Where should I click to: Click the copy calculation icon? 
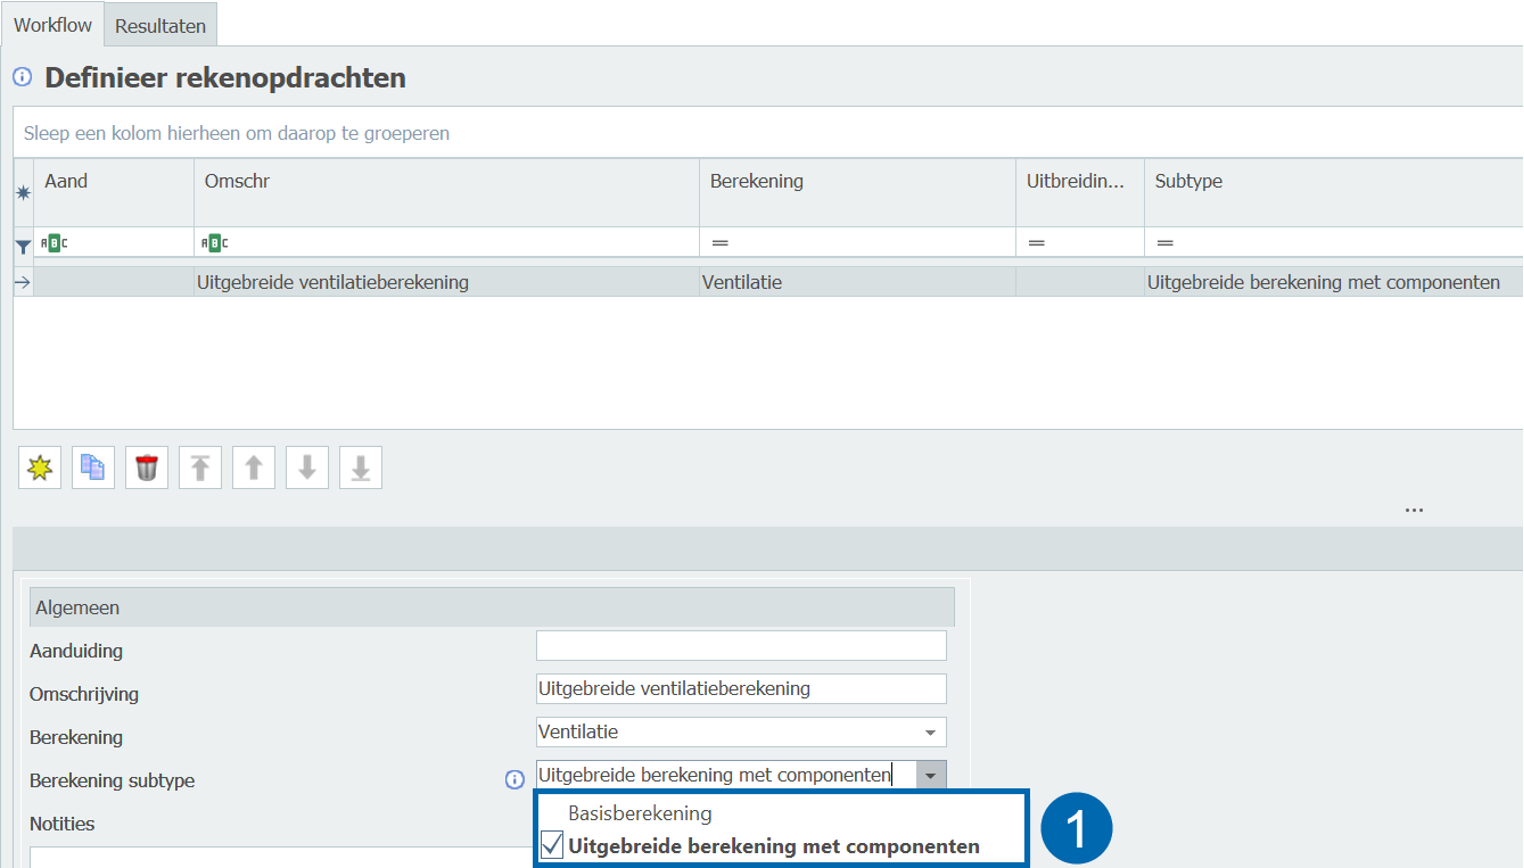pyautogui.click(x=93, y=468)
